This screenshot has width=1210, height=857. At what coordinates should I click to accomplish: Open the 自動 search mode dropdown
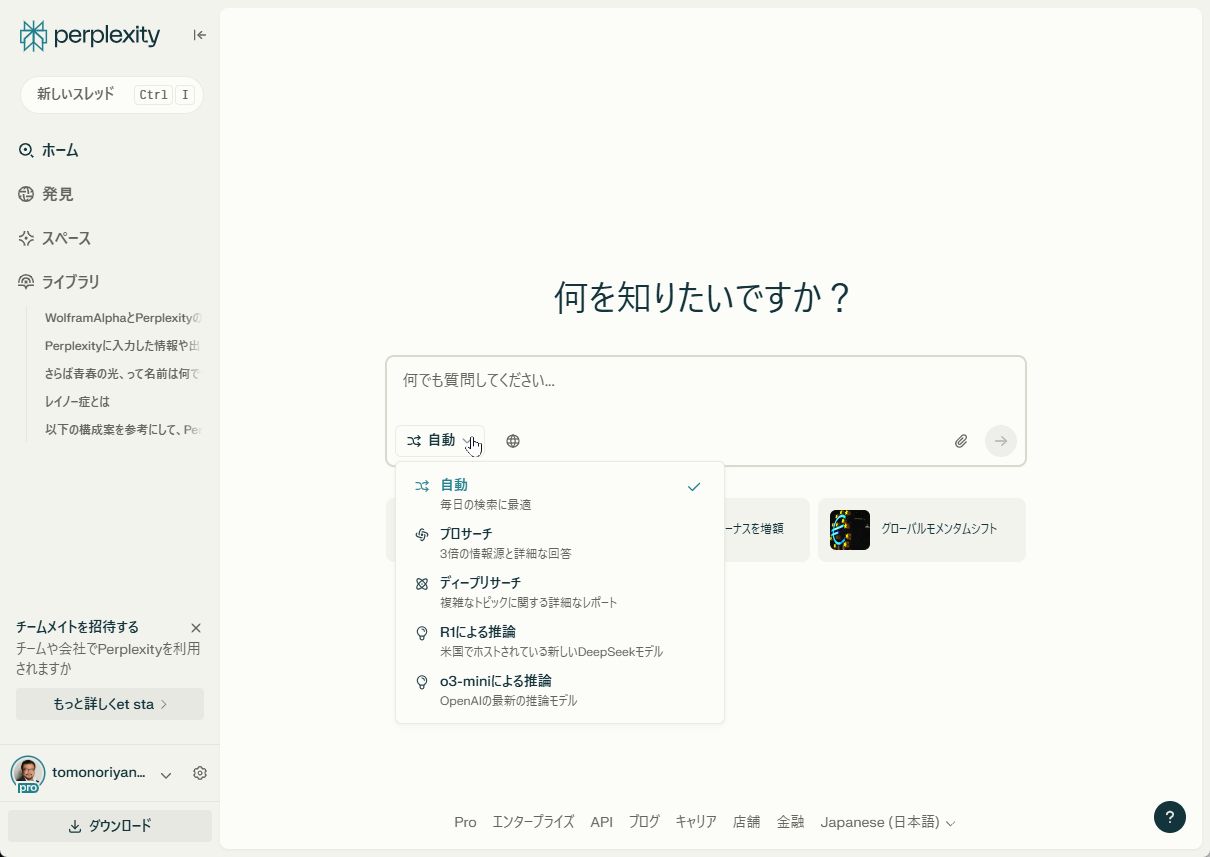click(x=440, y=440)
